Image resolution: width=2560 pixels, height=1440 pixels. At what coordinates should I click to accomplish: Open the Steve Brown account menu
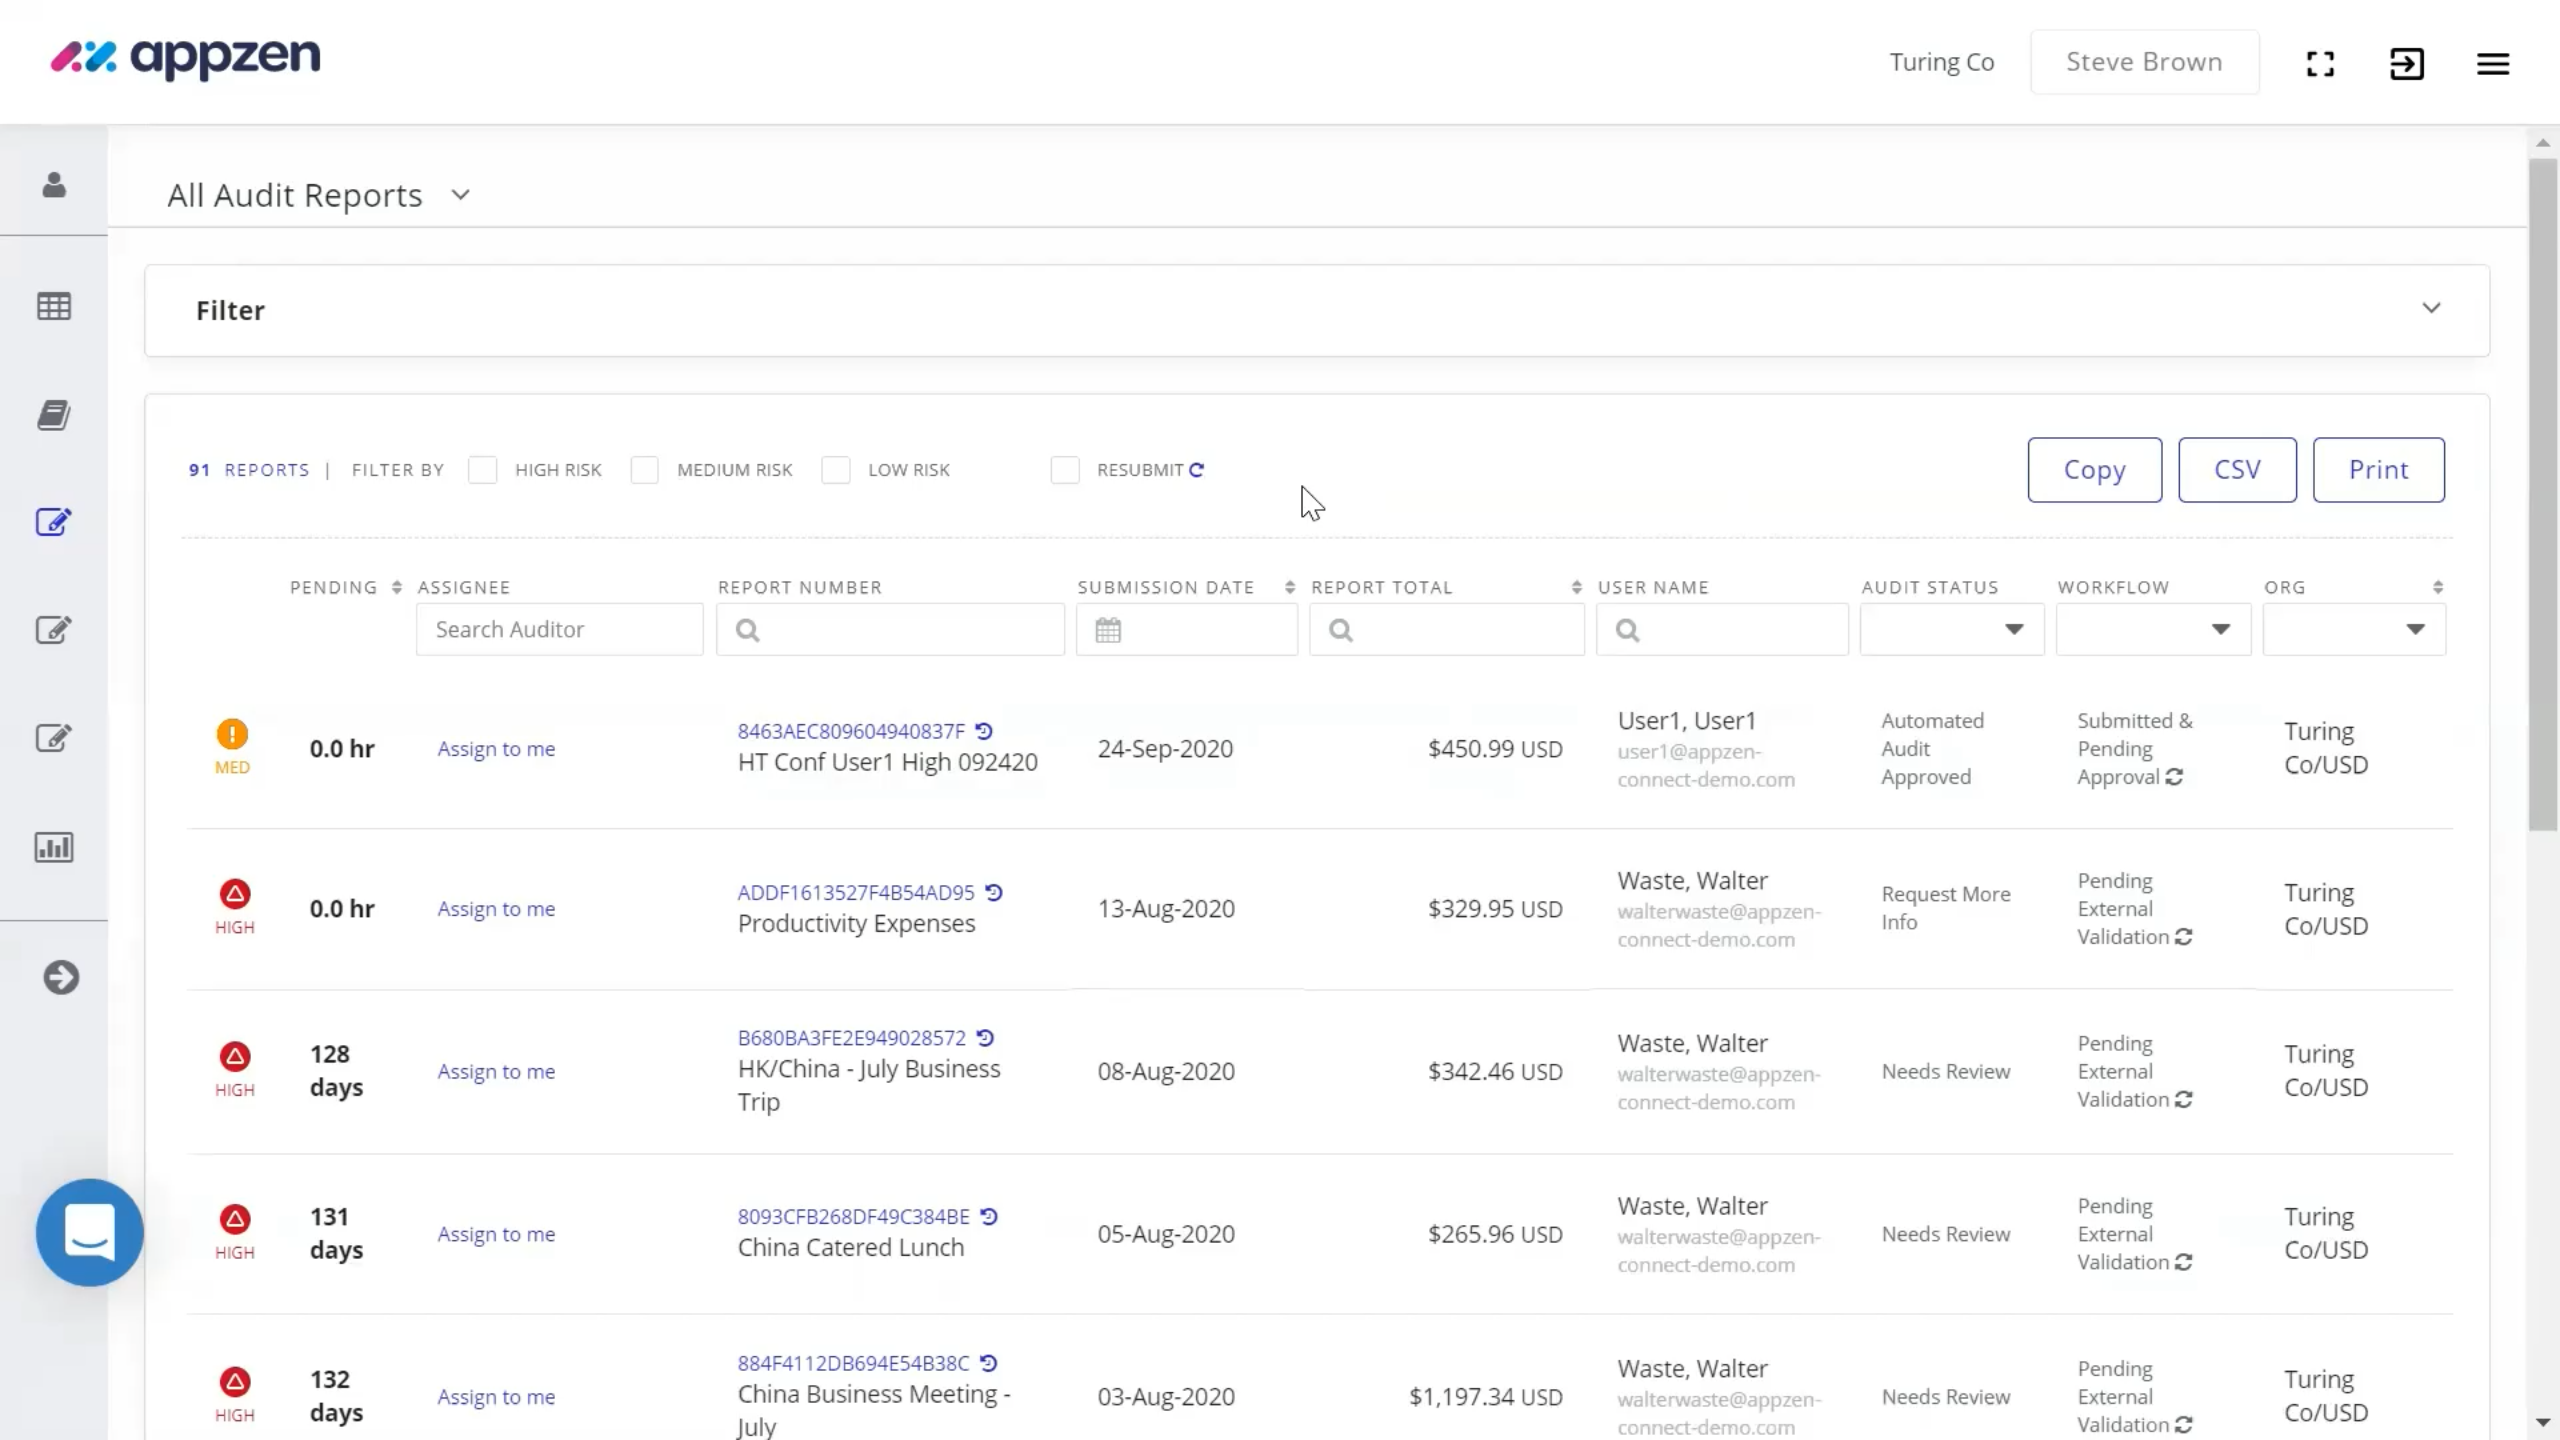2144,61
